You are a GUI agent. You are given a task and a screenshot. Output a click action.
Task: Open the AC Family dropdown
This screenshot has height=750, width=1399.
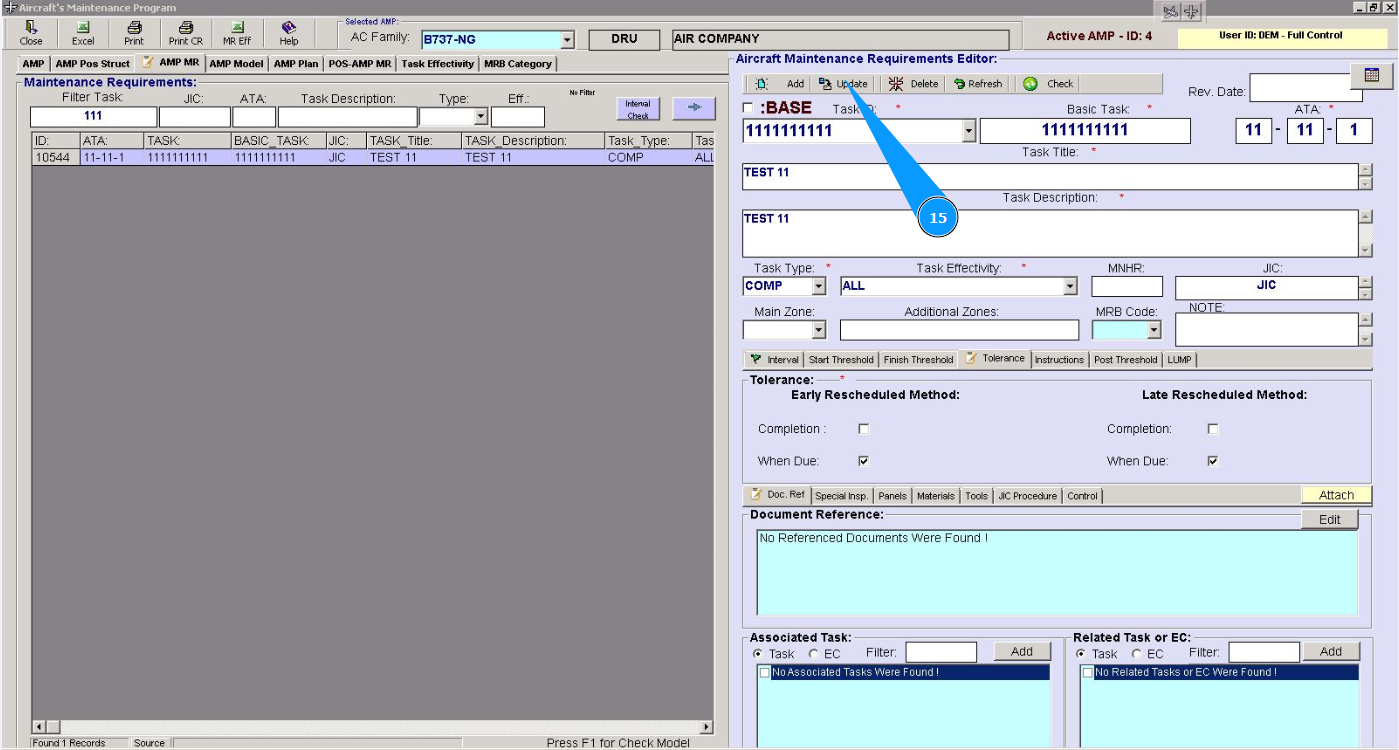tap(567, 40)
